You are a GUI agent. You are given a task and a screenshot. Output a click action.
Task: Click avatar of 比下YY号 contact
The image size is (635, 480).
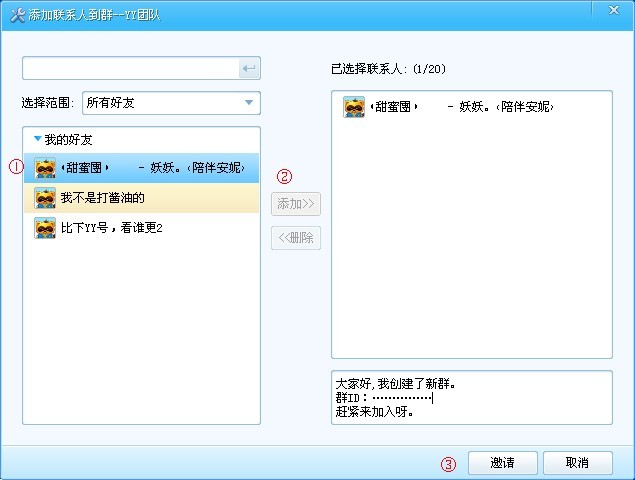click(45, 228)
